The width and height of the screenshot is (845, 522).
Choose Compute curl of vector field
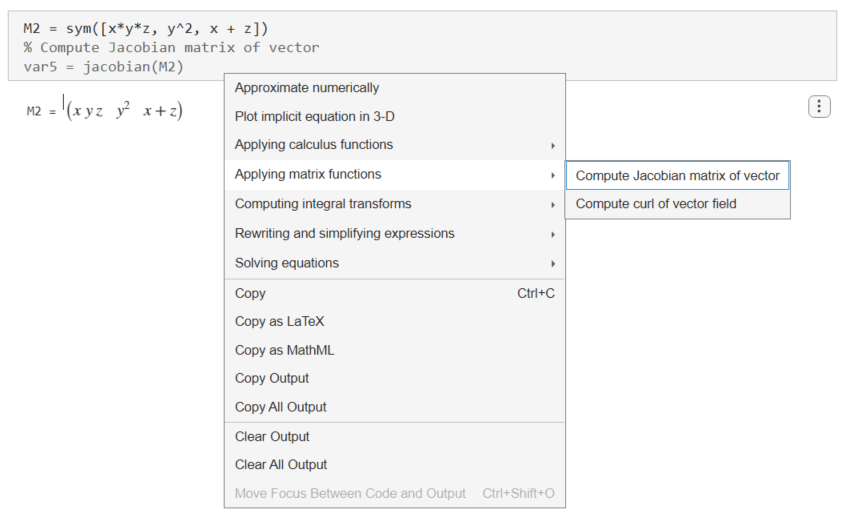[656, 204]
